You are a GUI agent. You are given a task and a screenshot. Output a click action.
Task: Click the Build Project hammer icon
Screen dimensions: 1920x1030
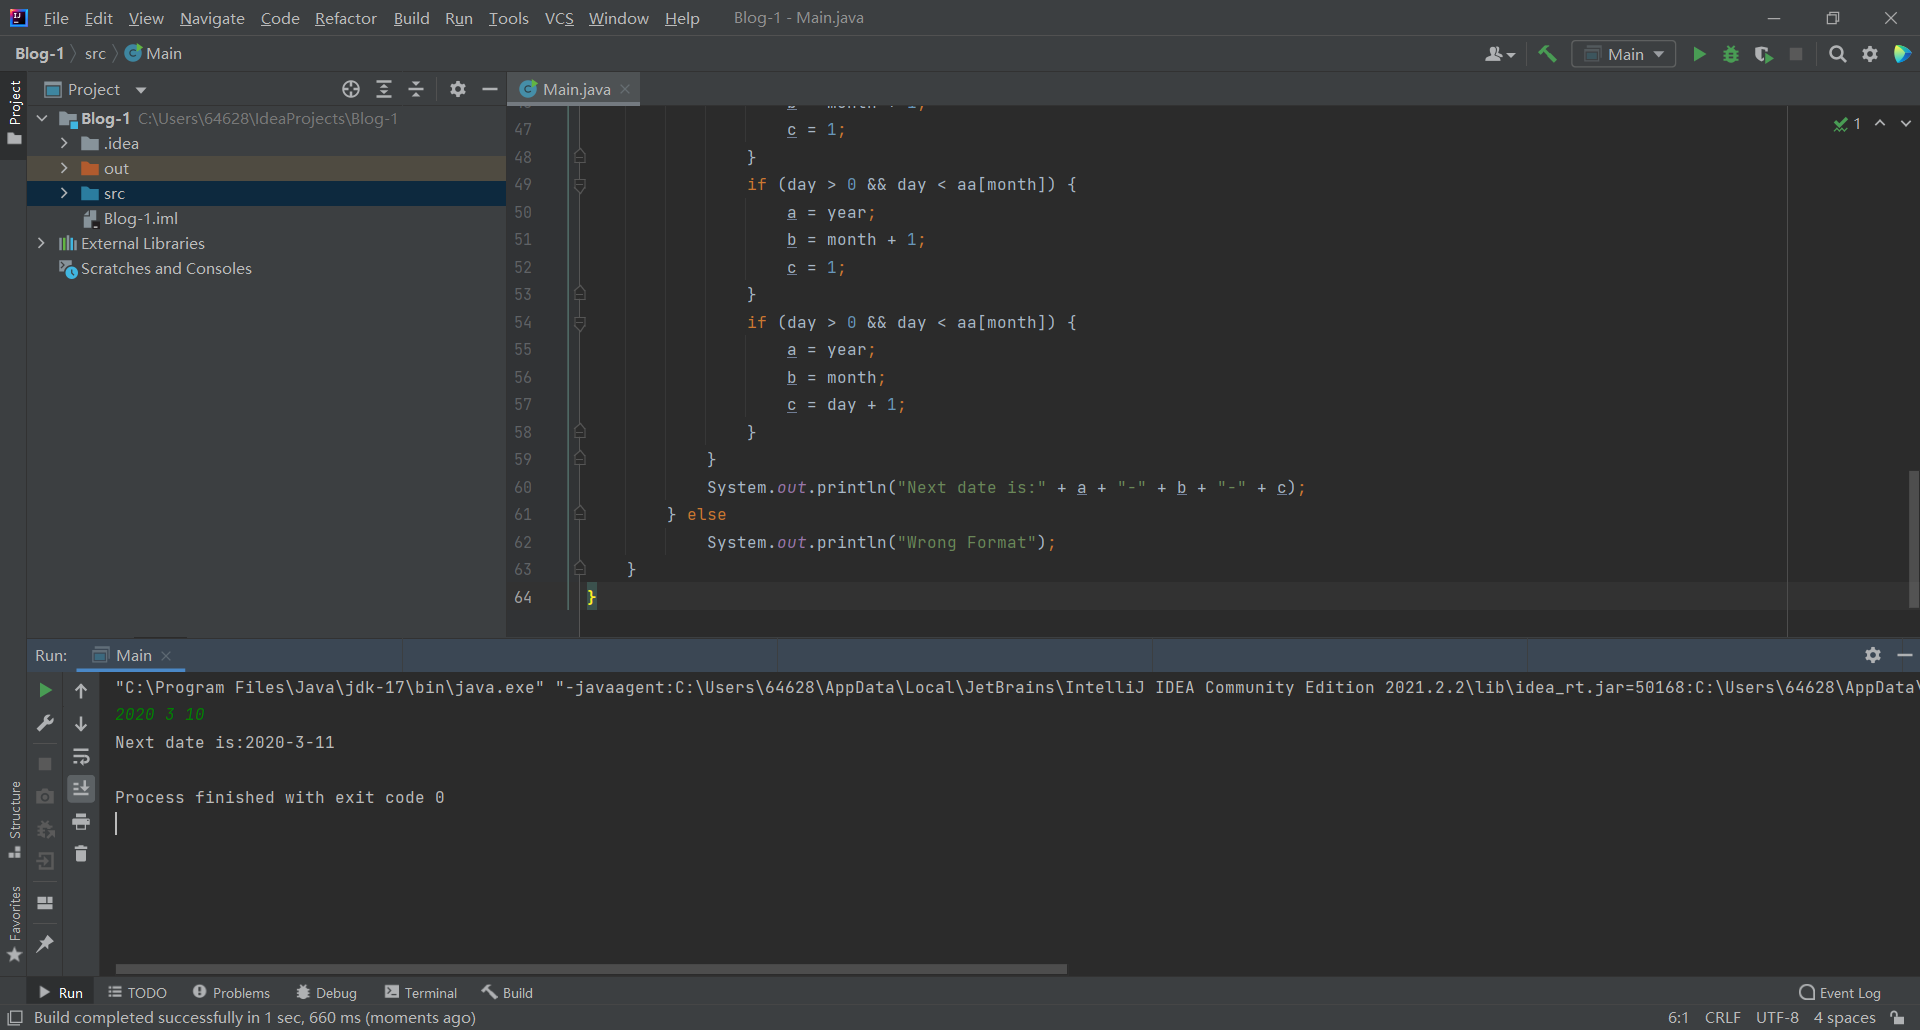1547,54
